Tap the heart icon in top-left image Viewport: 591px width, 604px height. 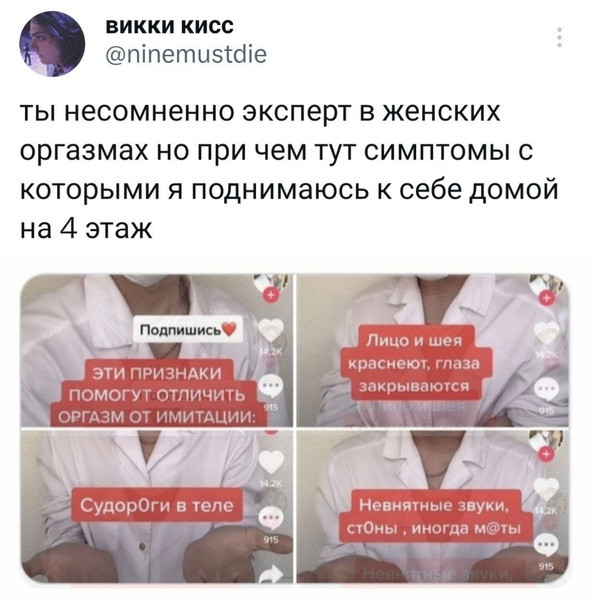coord(270,331)
